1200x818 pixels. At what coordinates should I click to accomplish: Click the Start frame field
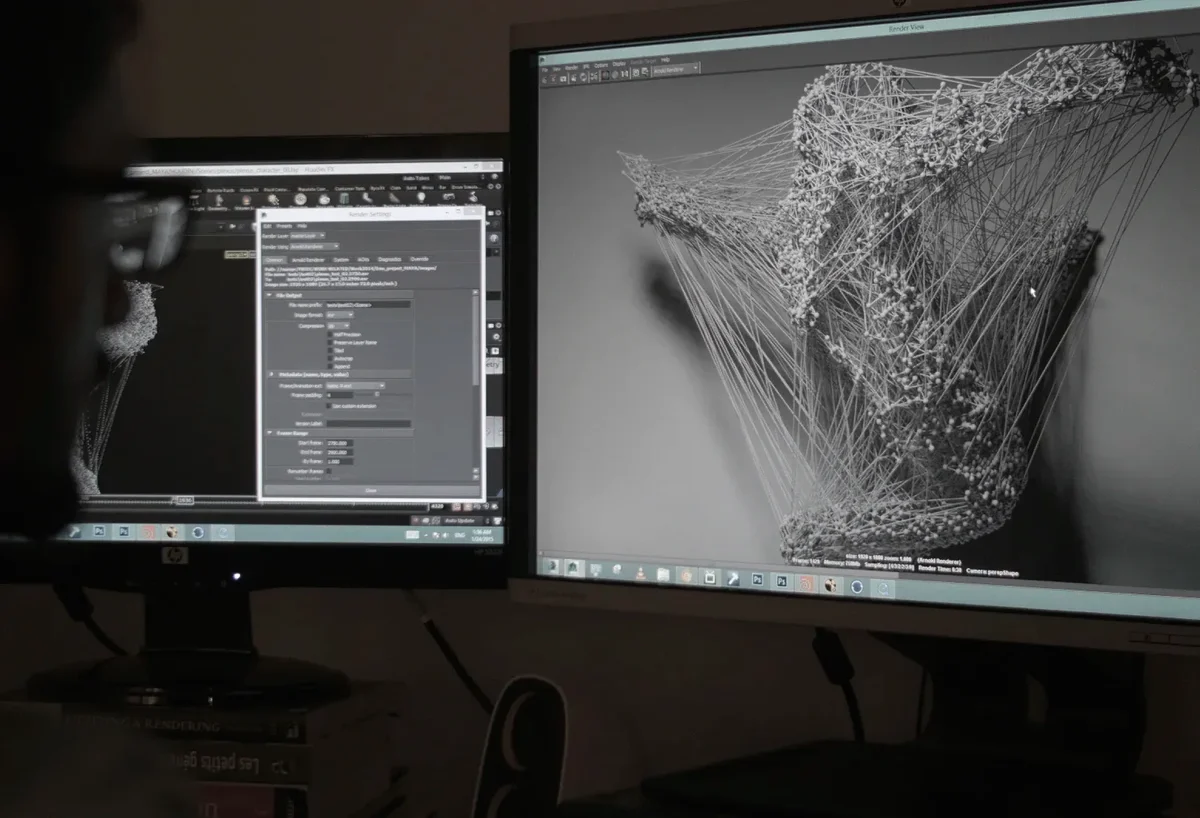[340, 443]
